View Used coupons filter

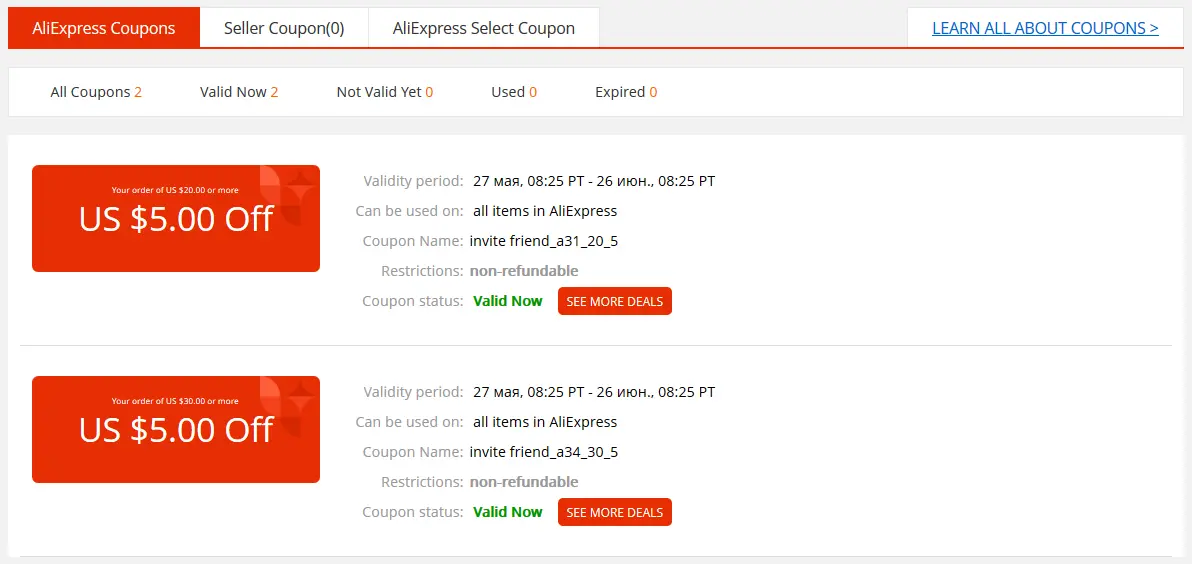click(514, 92)
